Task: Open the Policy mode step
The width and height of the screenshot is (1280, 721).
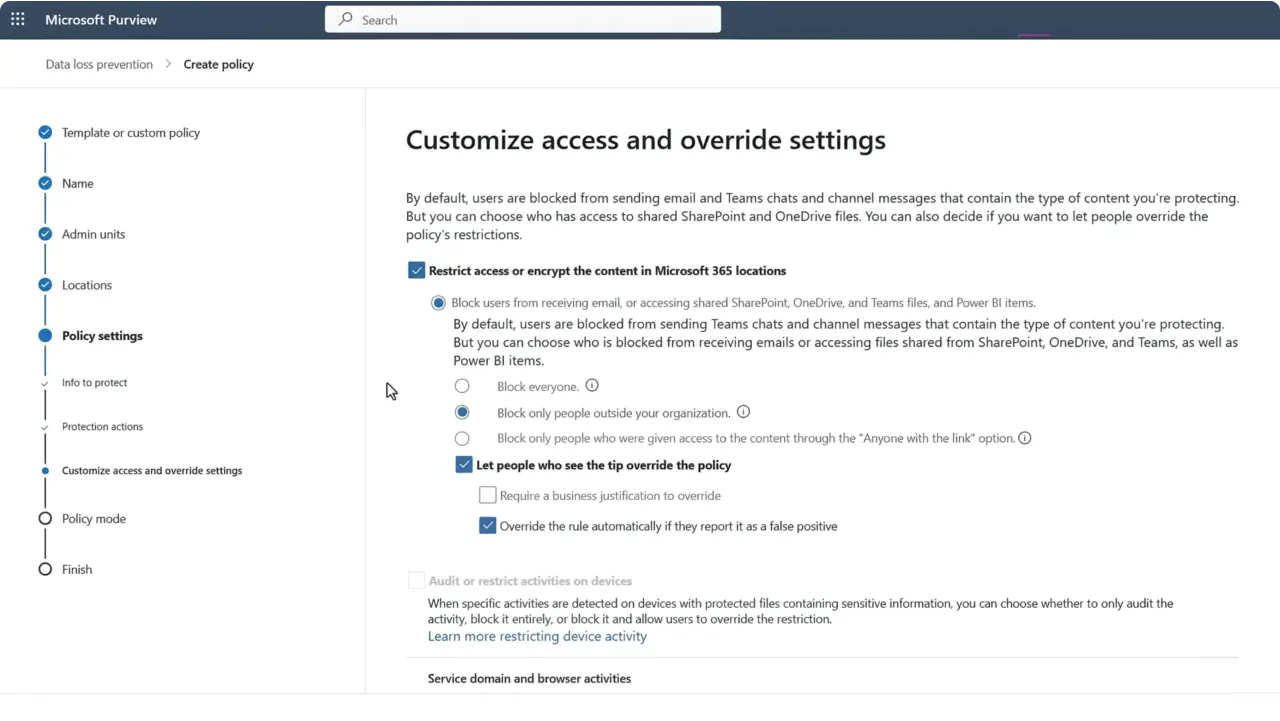Action: 94,518
